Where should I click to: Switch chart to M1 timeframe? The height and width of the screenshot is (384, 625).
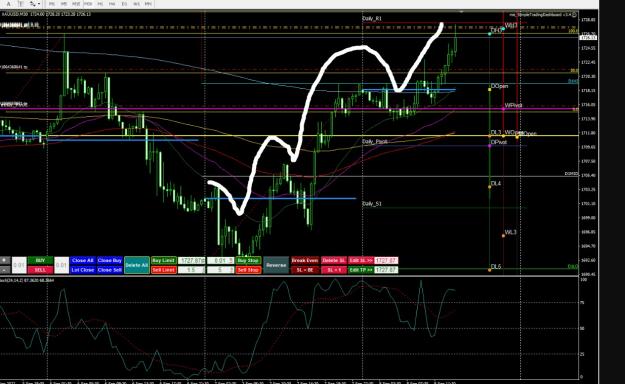point(52,4)
